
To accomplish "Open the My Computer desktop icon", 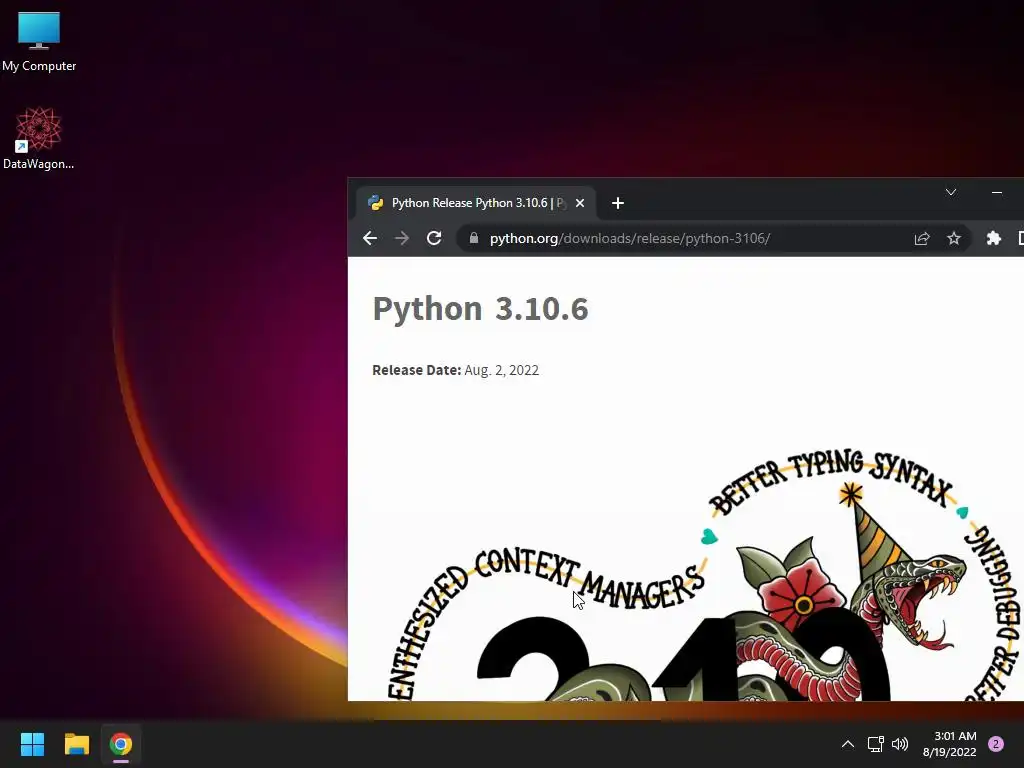I will [x=39, y=40].
